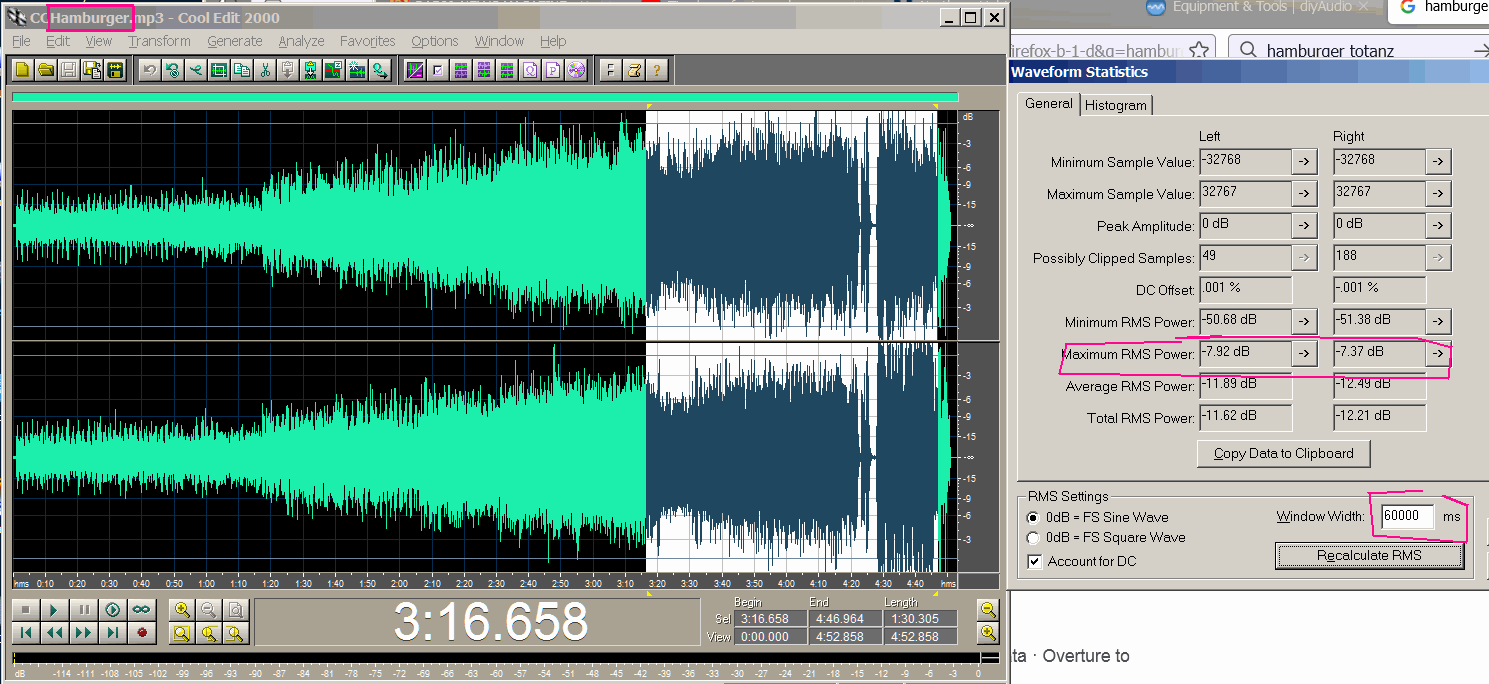Image resolution: width=1489 pixels, height=684 pixels.
Task: Click the green display range bar above waveform
Action: tap(485, 97)
